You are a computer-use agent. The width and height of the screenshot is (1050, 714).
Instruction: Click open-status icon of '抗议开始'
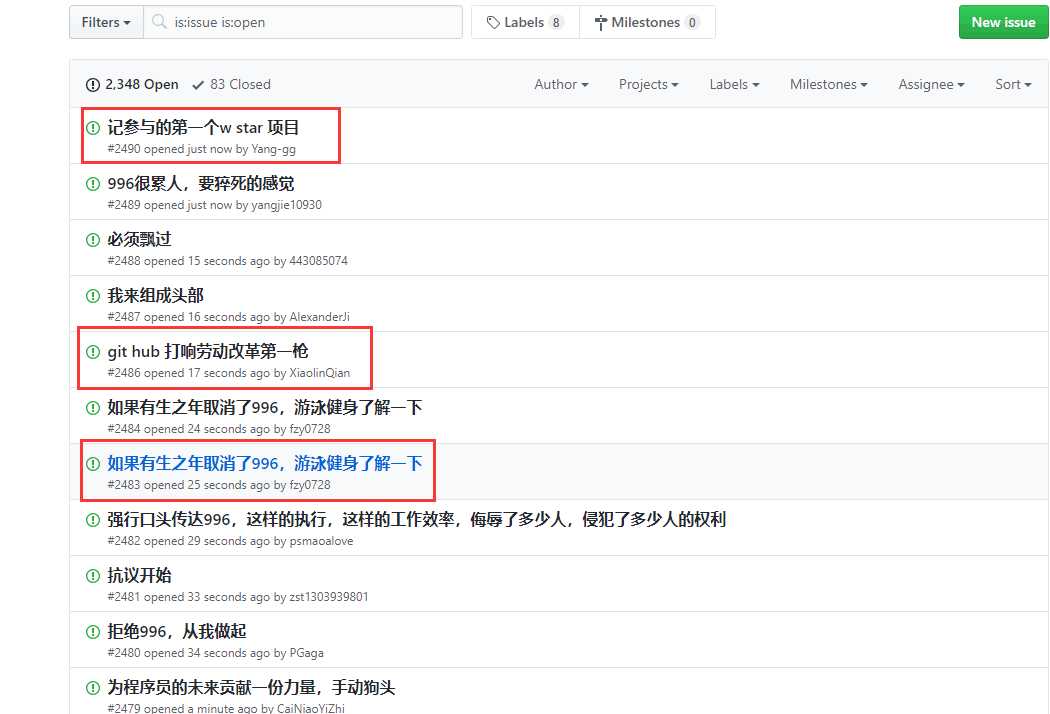pyautogui.click(x=93, y=575)
